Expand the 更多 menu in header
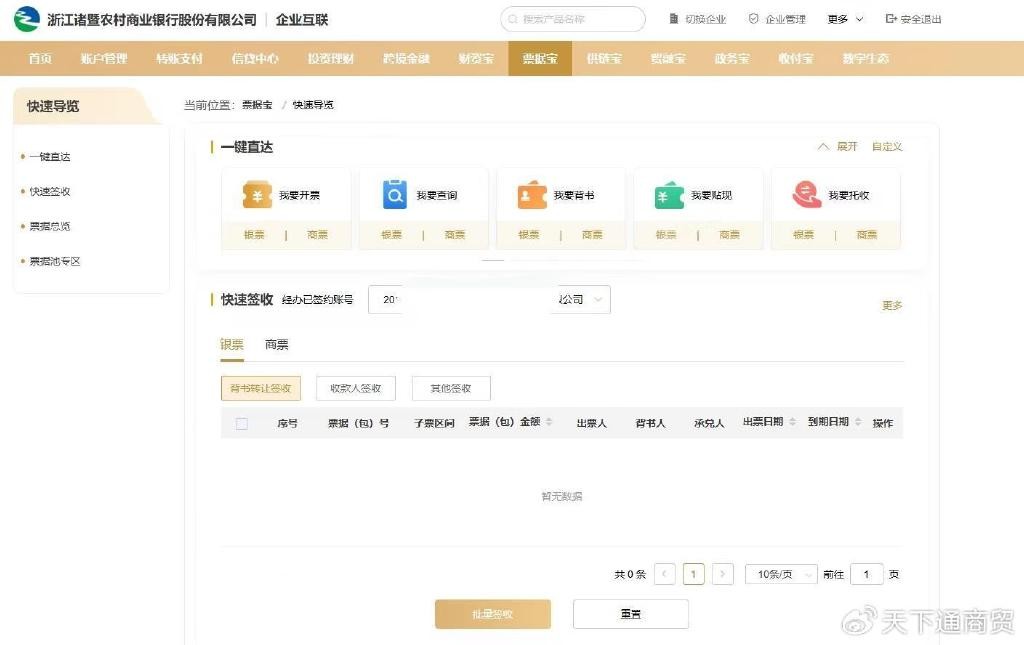Image resolution: width=1024 pixels, height=645 pixels. [843, 19]
